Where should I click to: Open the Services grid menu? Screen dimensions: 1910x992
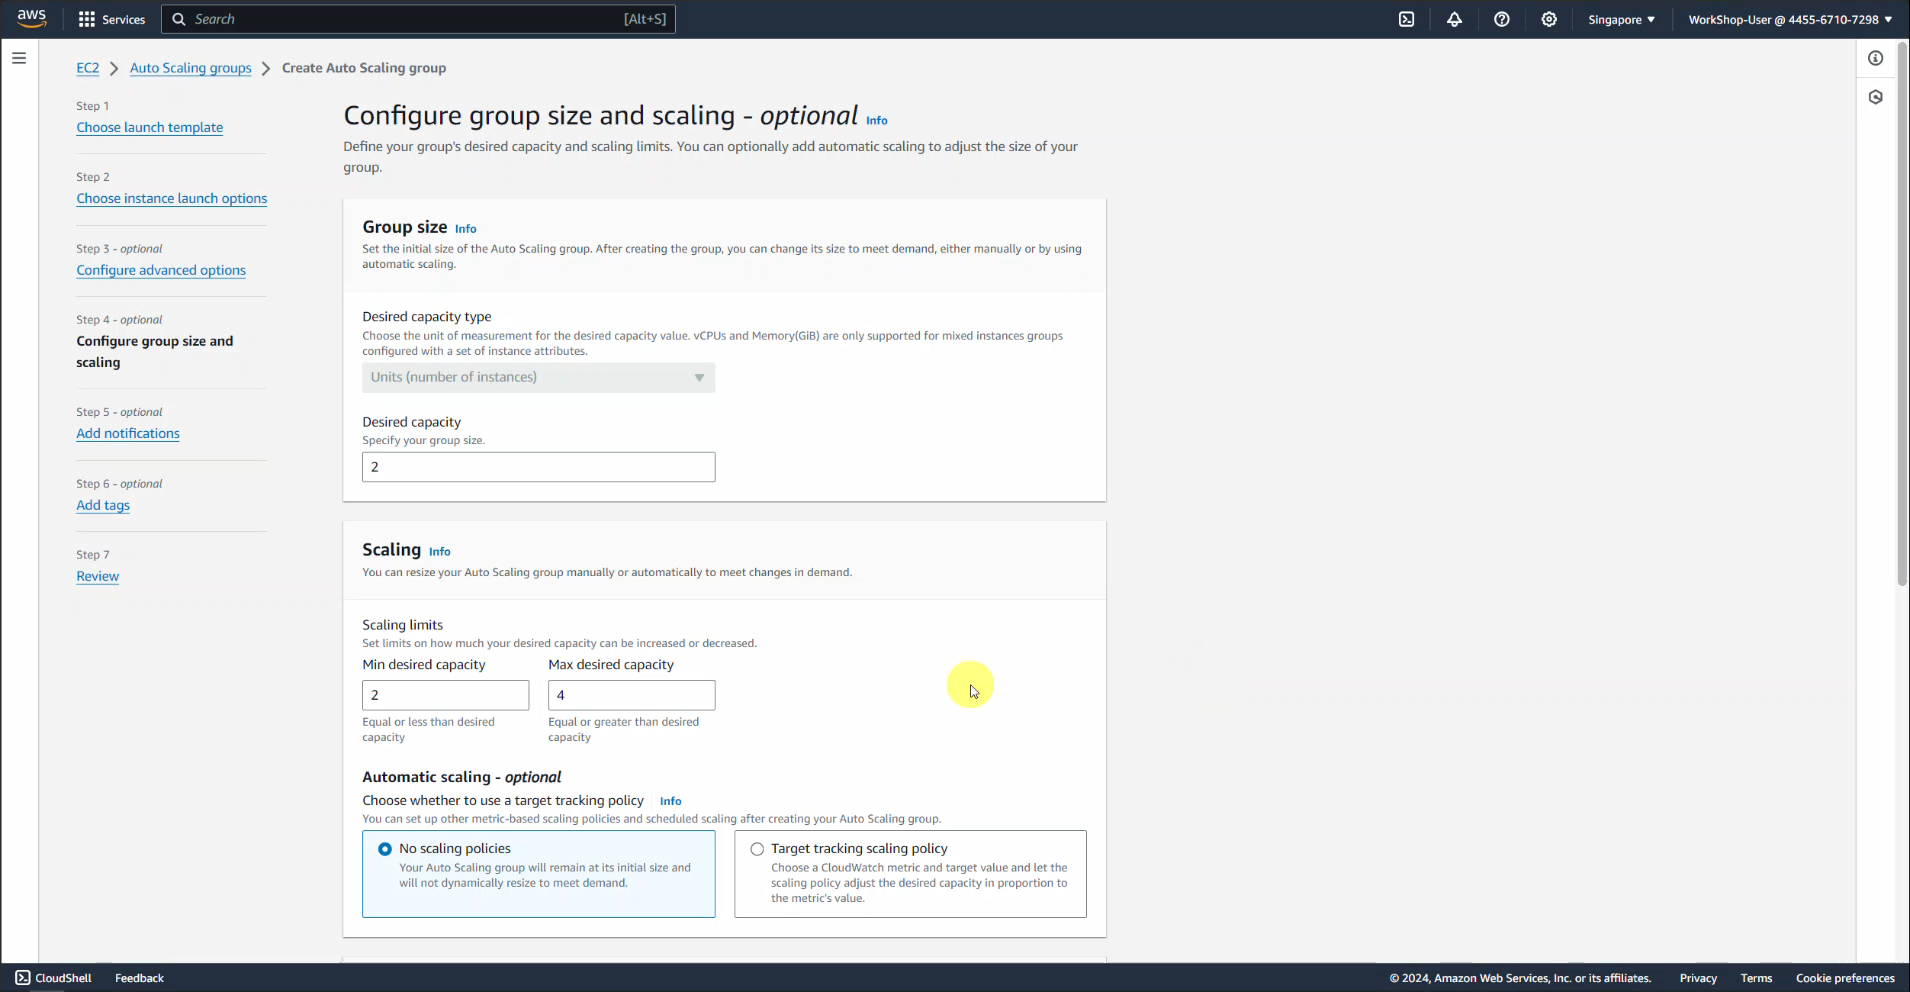pyautogui.click(x=112, y=19)
